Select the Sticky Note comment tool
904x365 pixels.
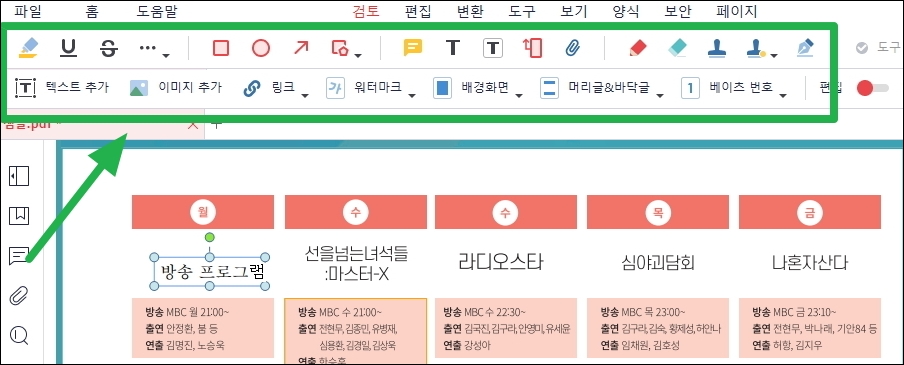413,48
